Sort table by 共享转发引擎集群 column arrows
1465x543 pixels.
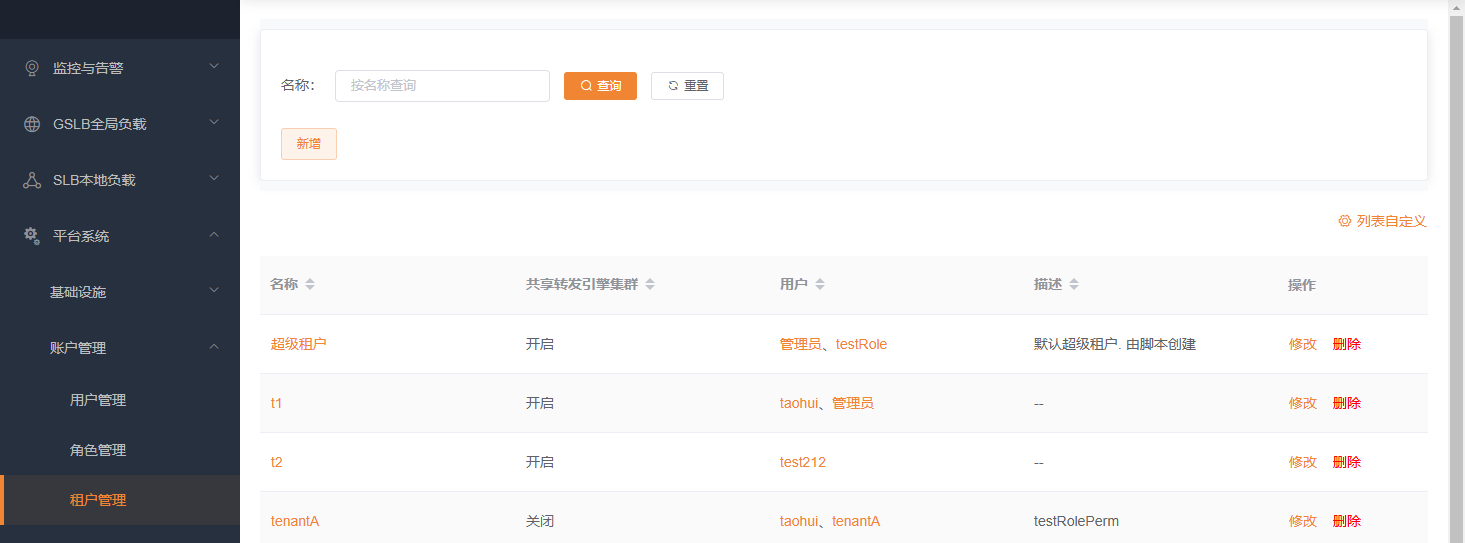(650, 285)
